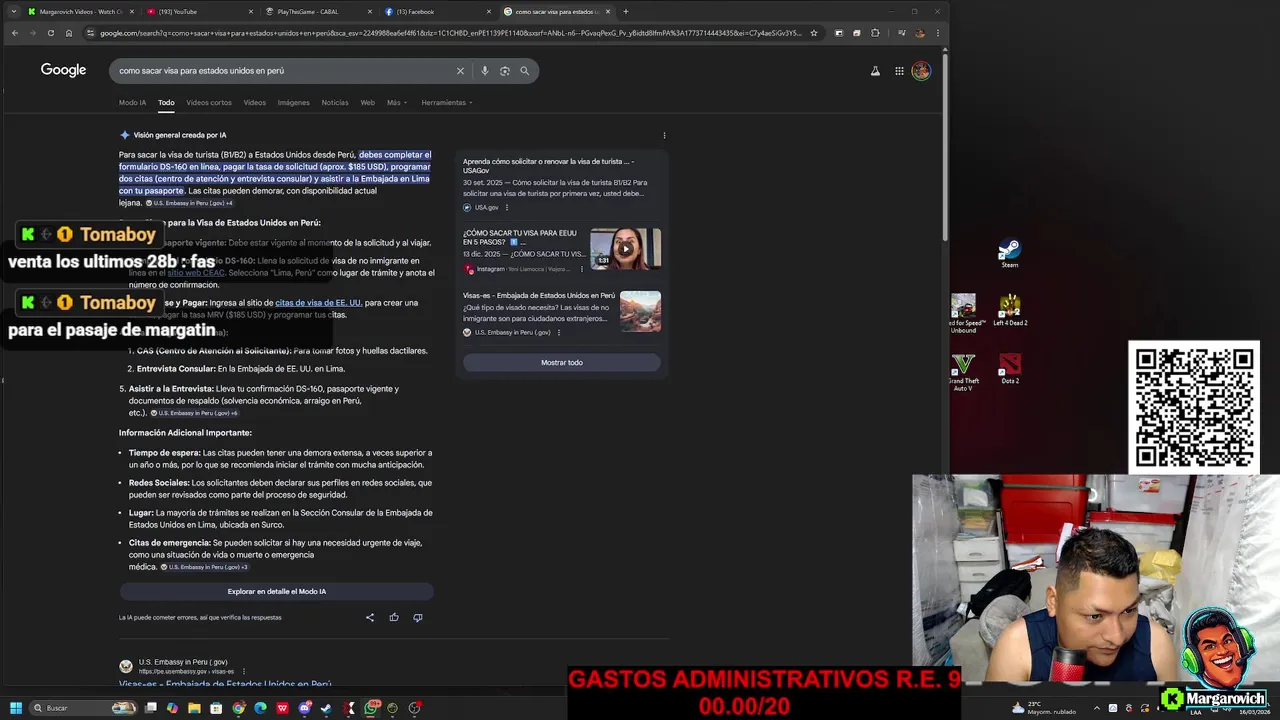This screenshot has width=1280, height=720.
Task: Open Google Lens image search
Action: (505, 71)
